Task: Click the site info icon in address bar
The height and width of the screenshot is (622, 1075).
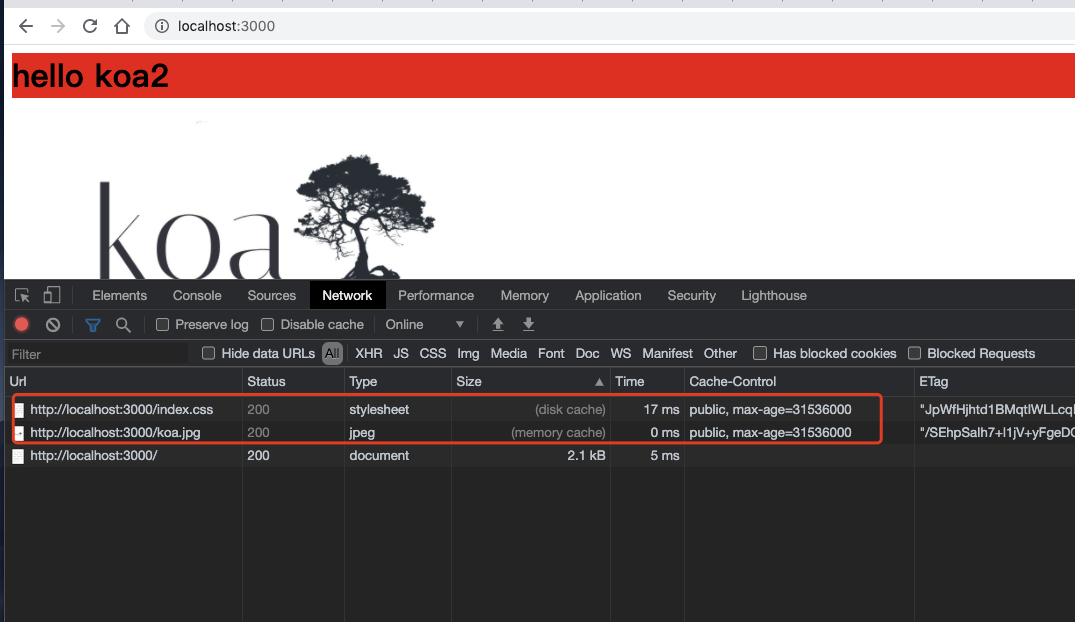Action: [x=162, y=26]
